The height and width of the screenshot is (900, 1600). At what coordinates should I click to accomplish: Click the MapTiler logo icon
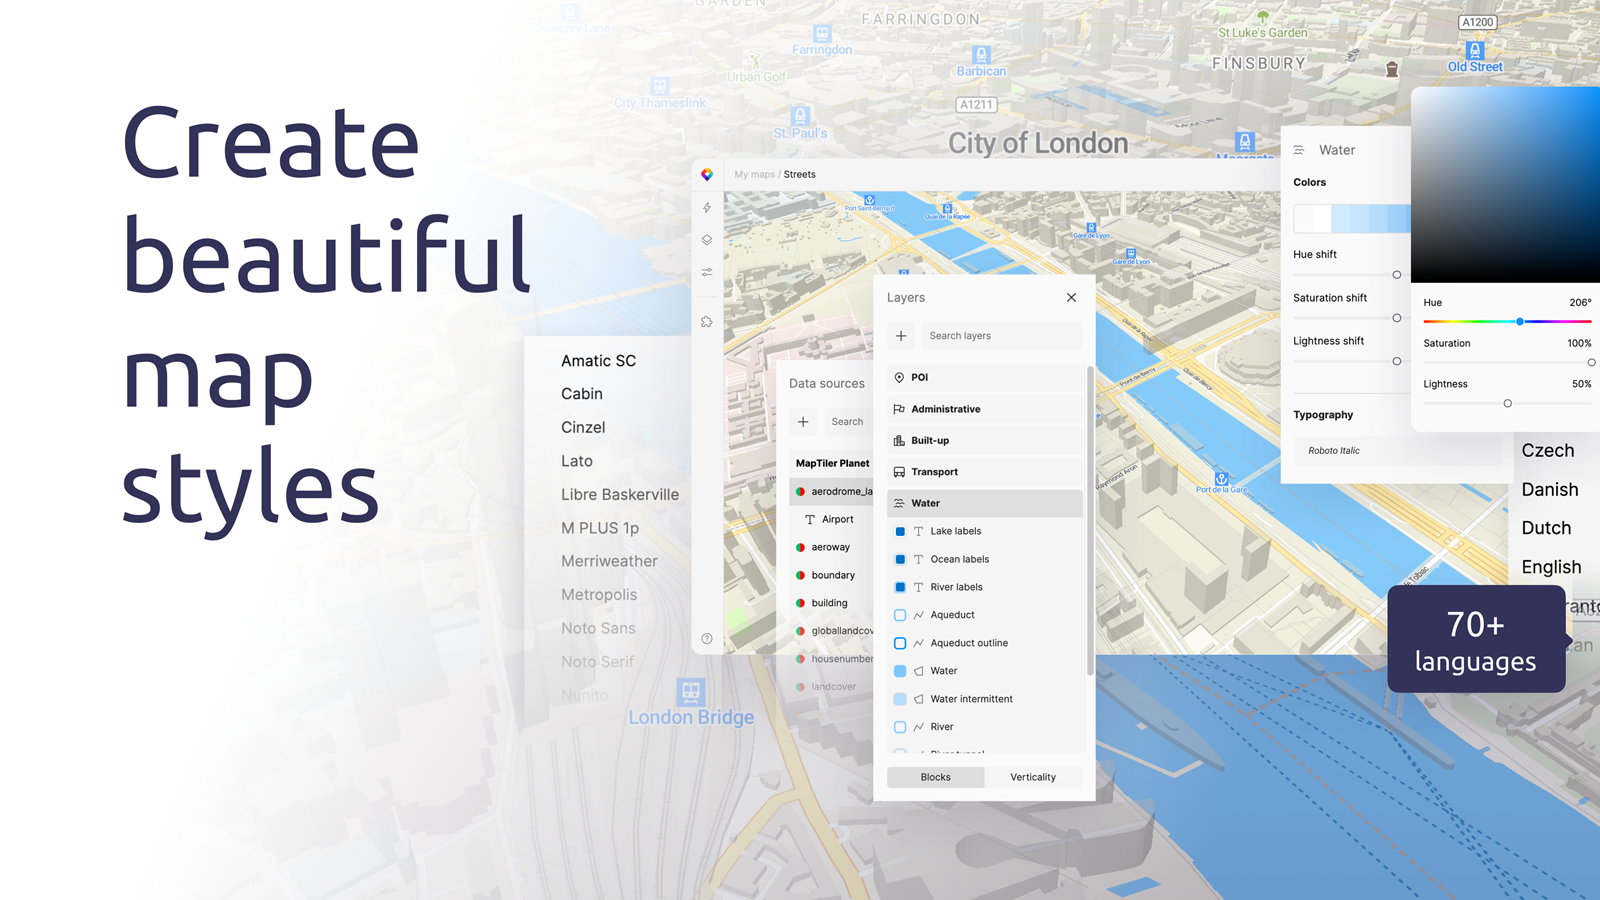(x=707, y=174)
